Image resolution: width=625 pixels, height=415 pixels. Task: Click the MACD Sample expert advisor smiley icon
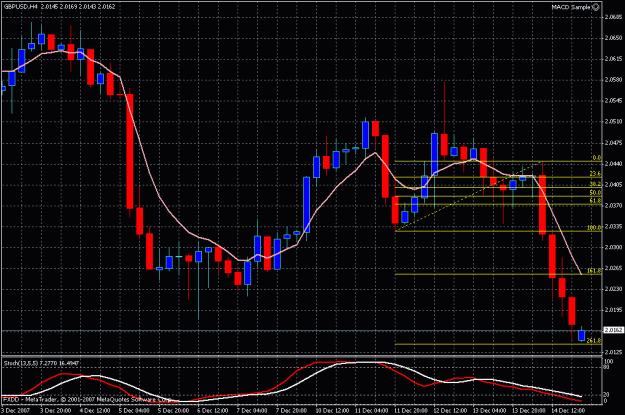point(596,7)
